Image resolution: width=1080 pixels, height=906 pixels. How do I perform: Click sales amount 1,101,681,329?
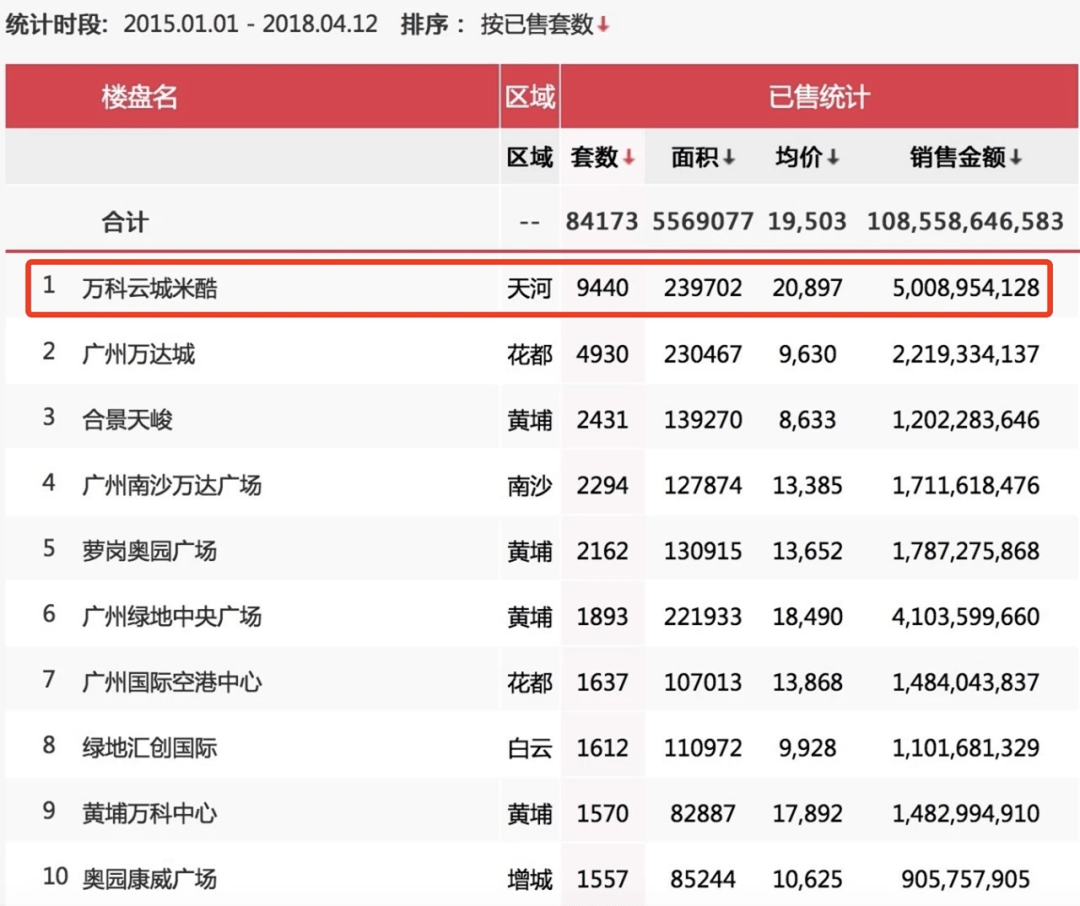(966, 748)
